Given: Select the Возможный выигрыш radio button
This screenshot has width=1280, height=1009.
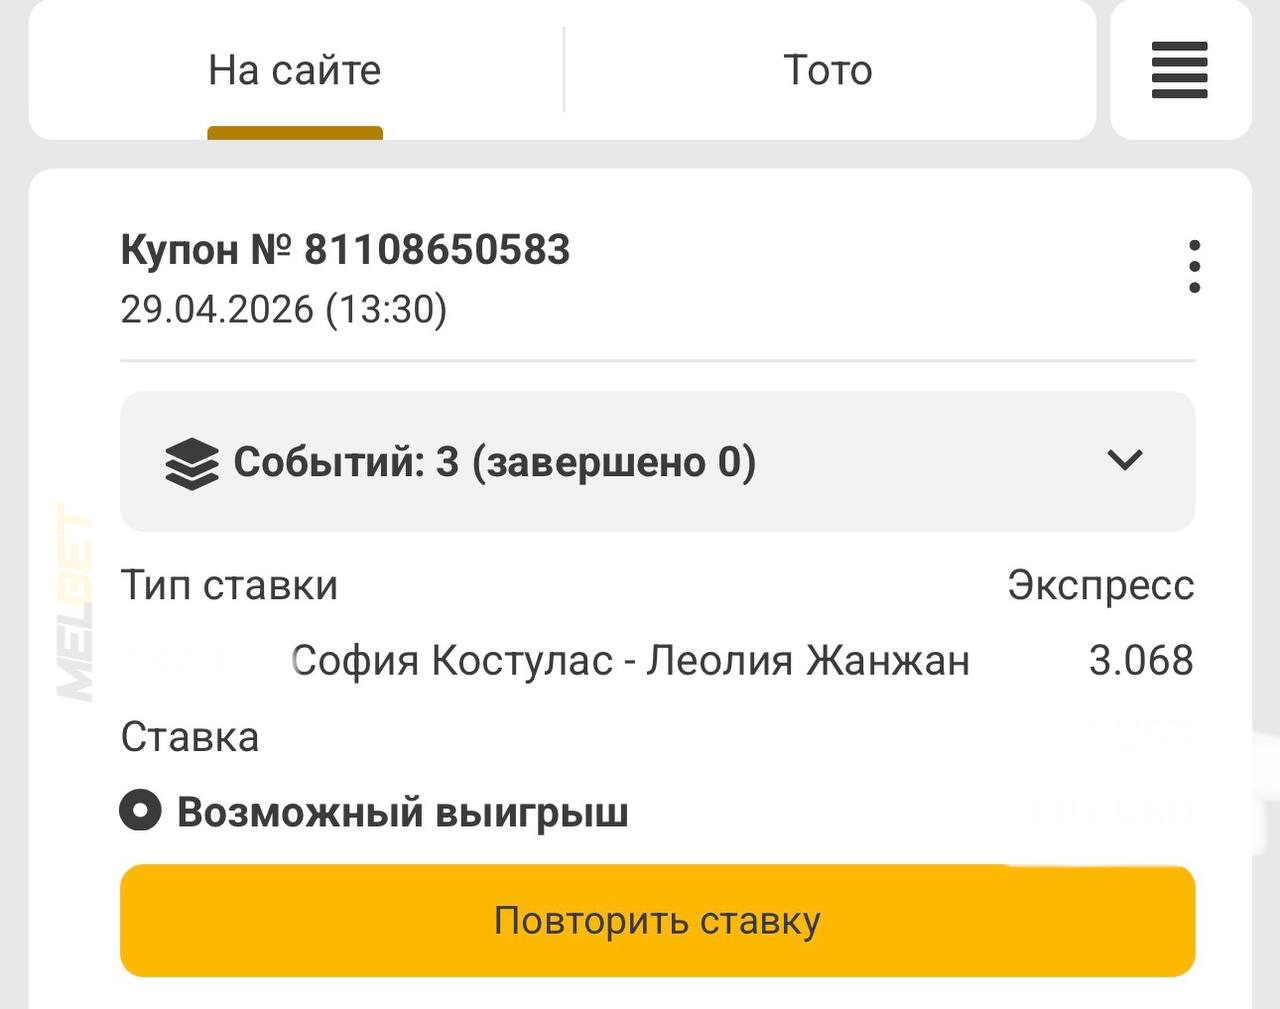Looking at the screenshot, I should click(141, 810).
